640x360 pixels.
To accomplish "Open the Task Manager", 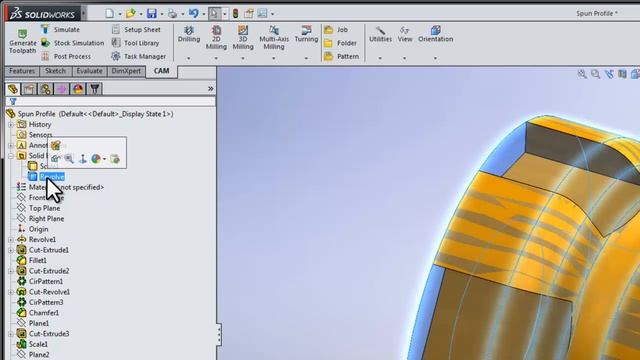I will 138,56.
